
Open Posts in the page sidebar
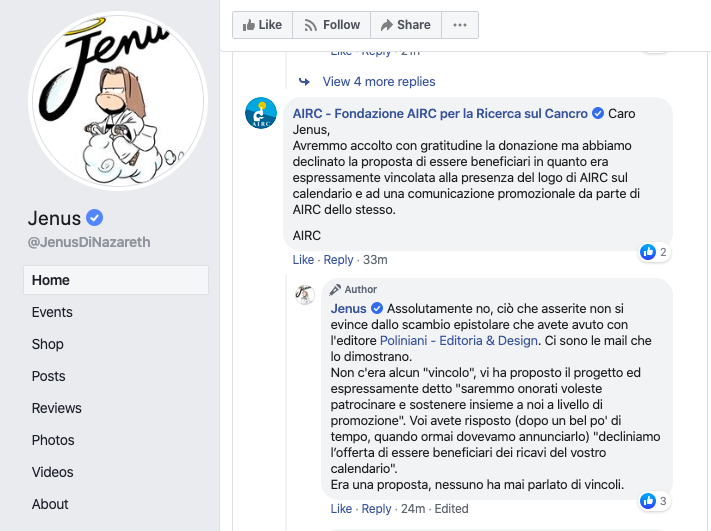click(x=49, y=376)
